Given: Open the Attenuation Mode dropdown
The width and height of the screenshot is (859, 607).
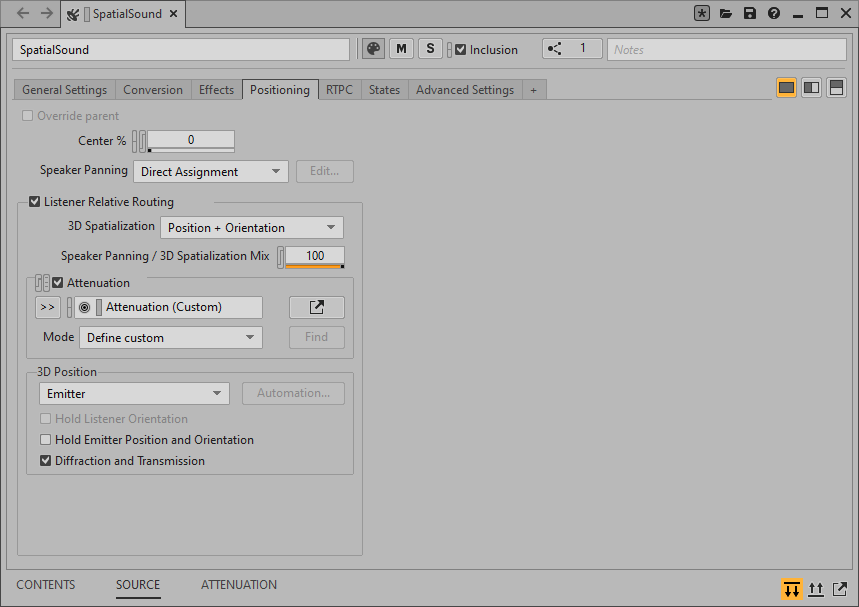Looking at the screenshot, I should (x=170, y=338).
